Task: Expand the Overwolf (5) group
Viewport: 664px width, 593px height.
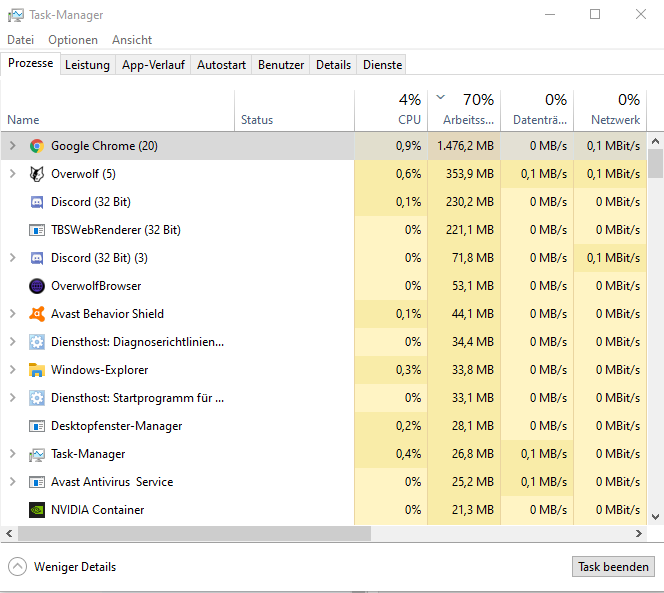Action: (x=13, y=174)
